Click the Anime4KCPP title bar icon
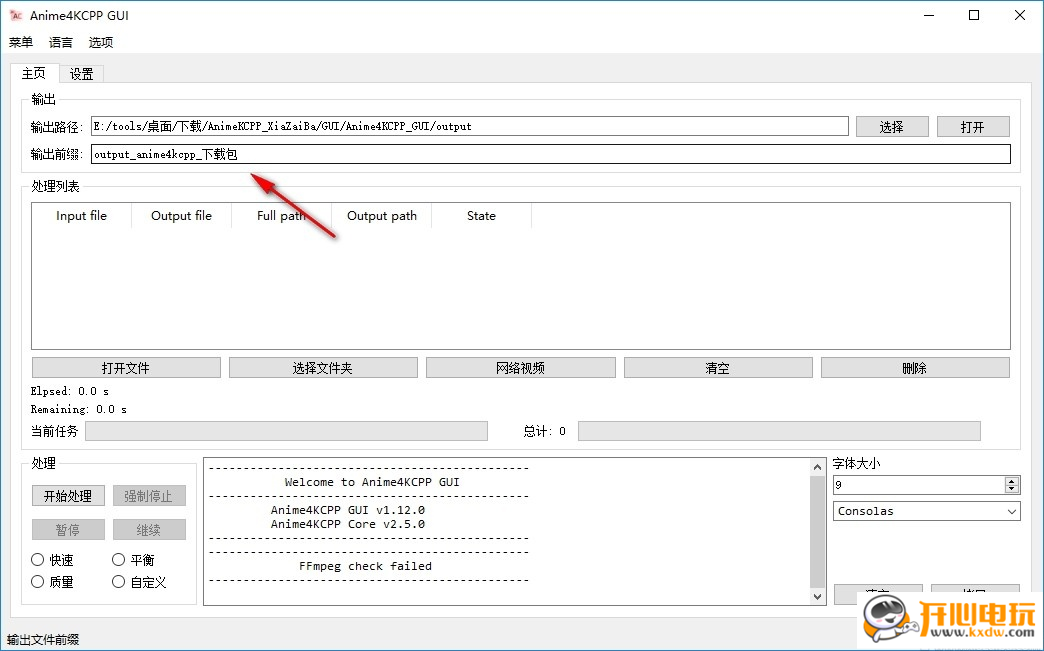This screenshot has width=1044, height=651. [16, 15]
